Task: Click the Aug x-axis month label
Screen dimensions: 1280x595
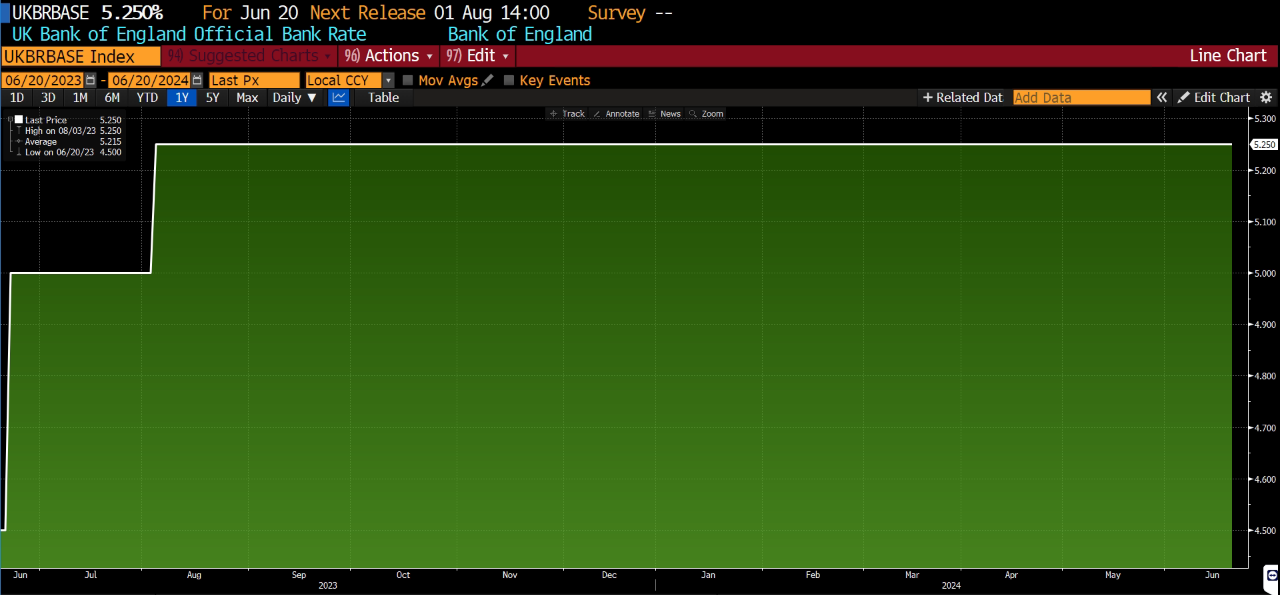Action: pyautogui.click(x=194, y=575)
